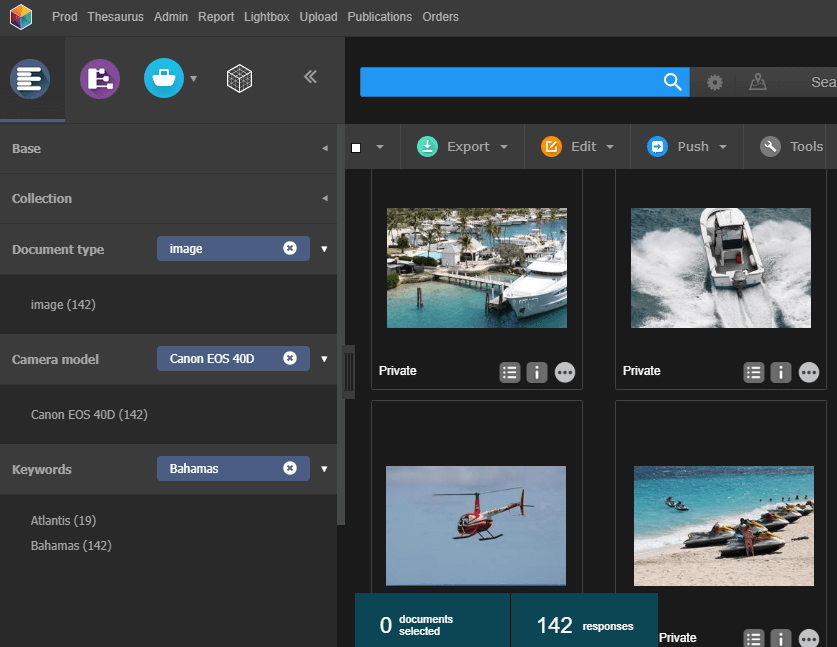
Task: Expand the basket icon dropdown arrow
Action: point(194,78)
